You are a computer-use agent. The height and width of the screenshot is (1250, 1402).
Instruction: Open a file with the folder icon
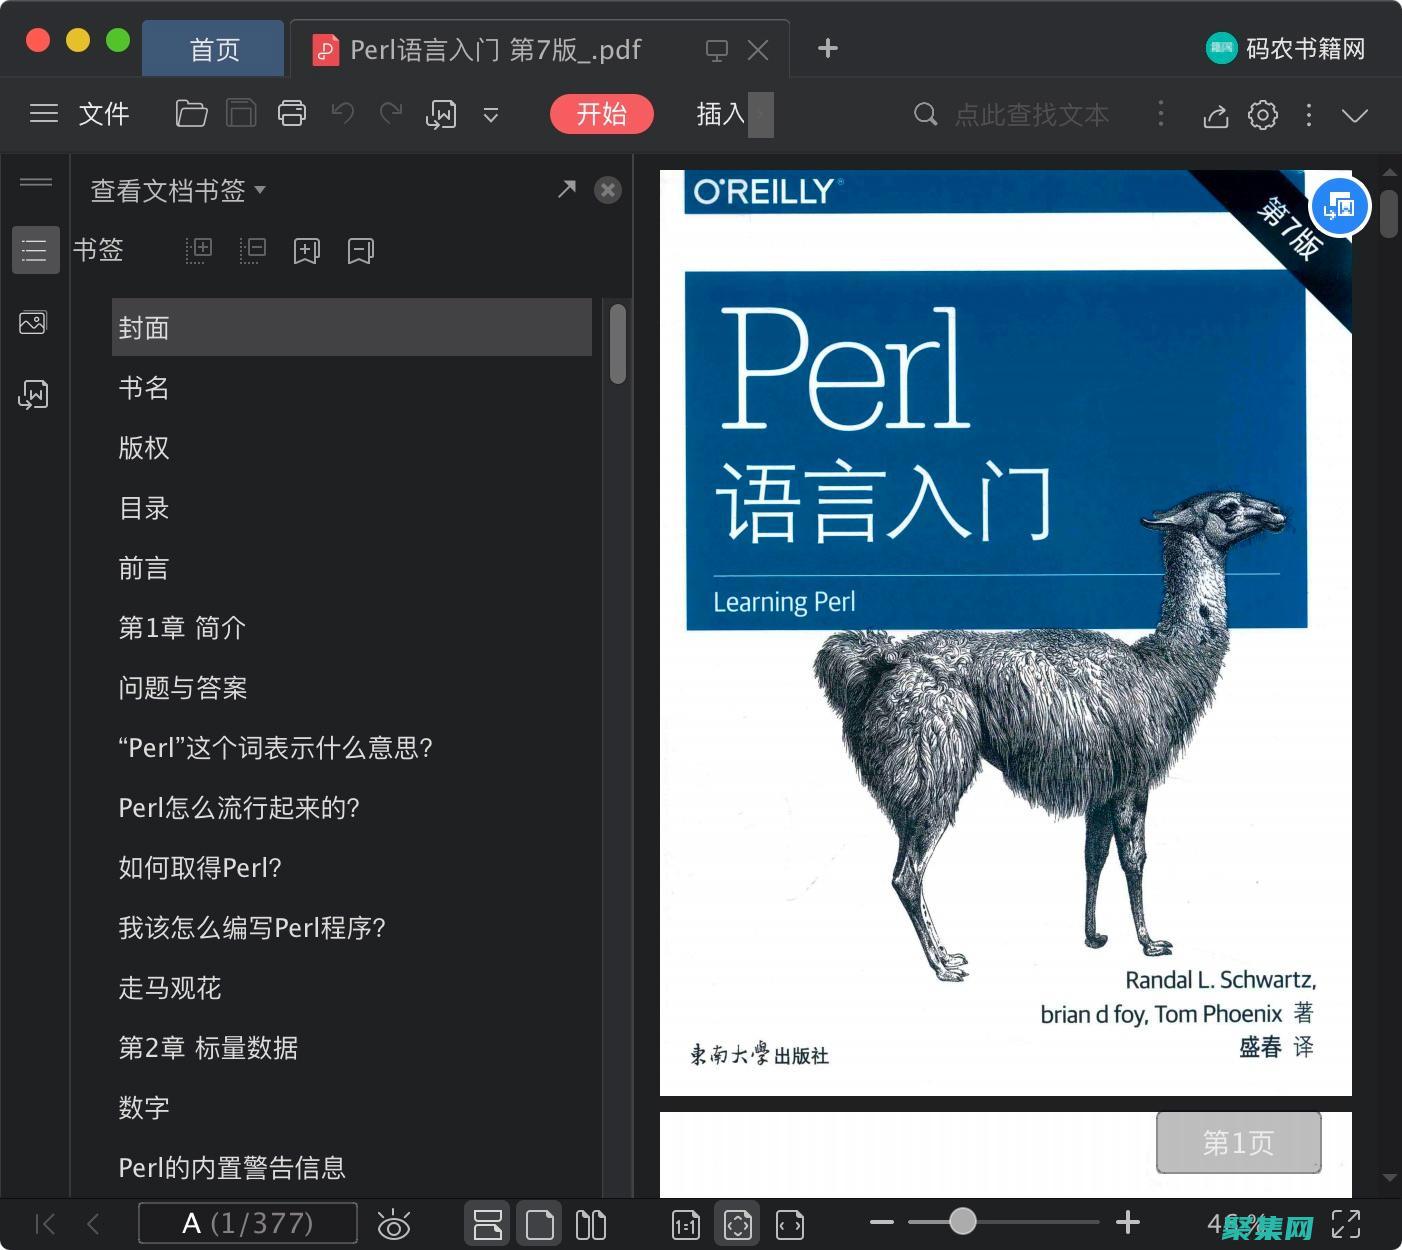tap(191, 113)
